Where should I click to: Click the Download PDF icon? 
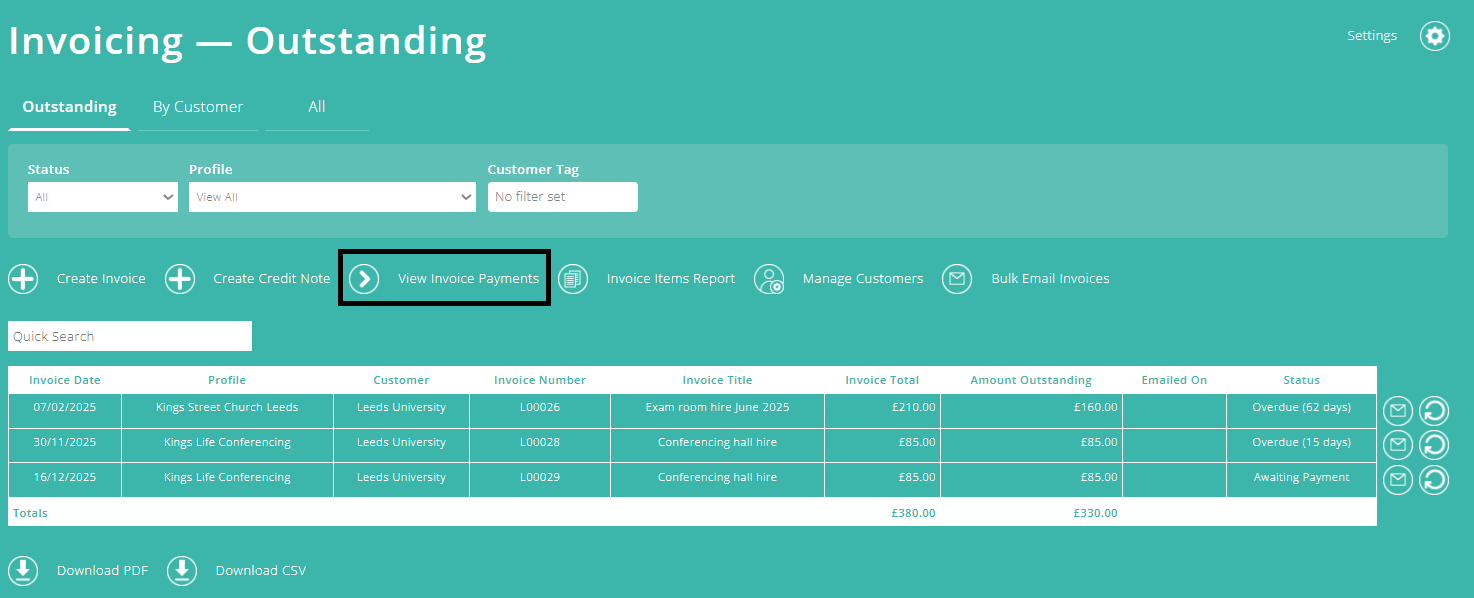[x=23, y=570]
